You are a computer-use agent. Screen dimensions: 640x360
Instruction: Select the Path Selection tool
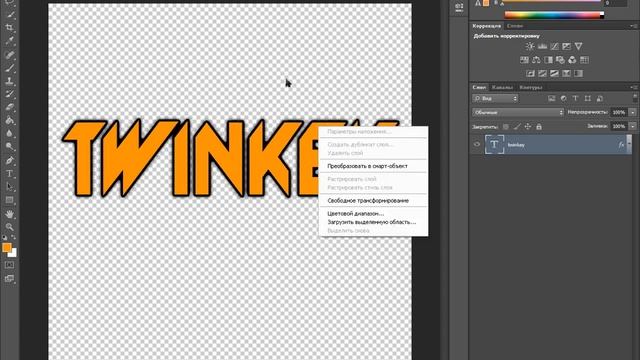(9, 187)
